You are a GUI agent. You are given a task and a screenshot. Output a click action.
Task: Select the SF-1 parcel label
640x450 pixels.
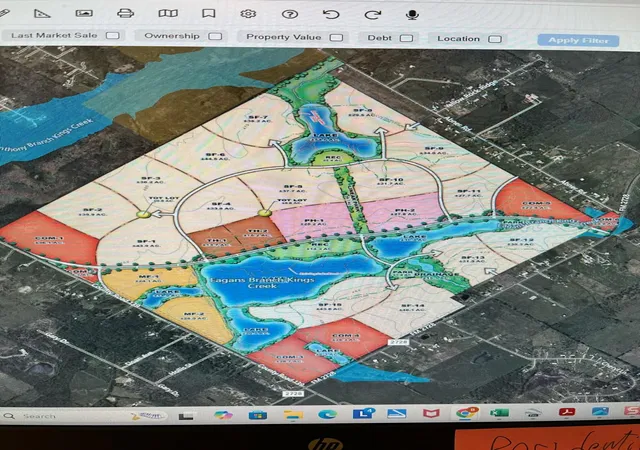(146, 243)
